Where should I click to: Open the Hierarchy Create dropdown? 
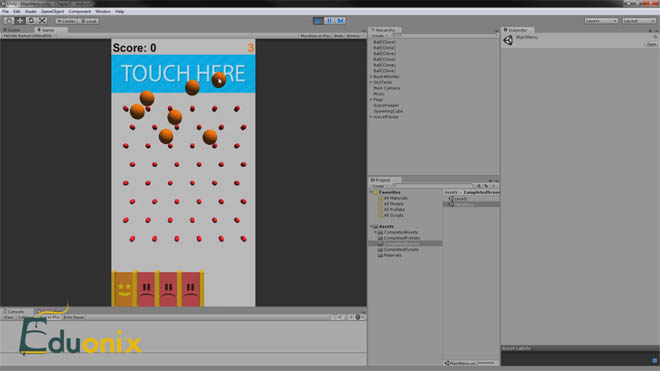378,36
